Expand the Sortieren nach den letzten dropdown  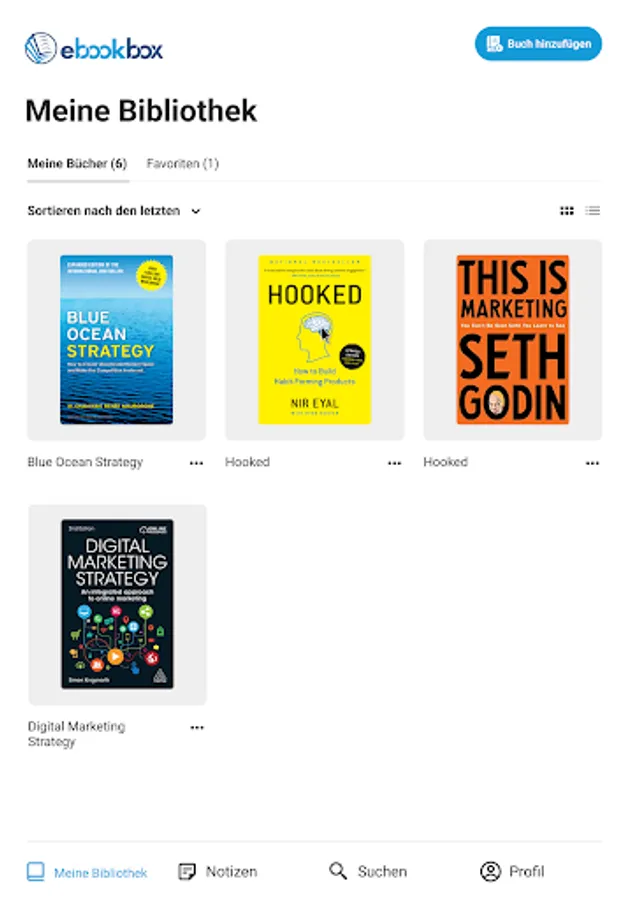coord(114,211)
